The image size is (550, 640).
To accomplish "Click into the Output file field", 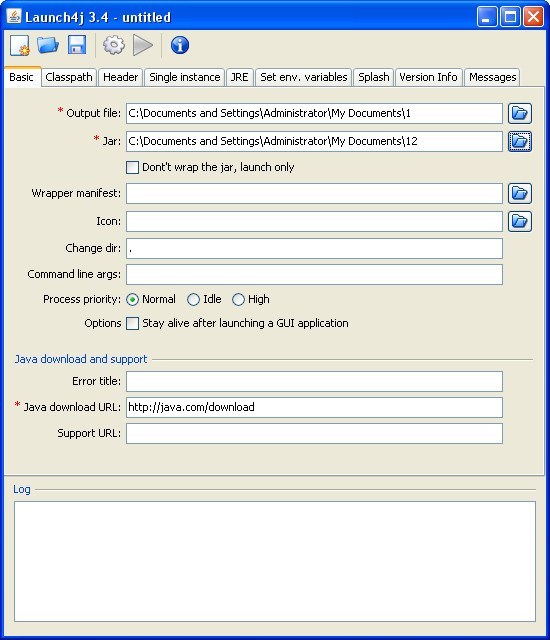I will [314, 113].
